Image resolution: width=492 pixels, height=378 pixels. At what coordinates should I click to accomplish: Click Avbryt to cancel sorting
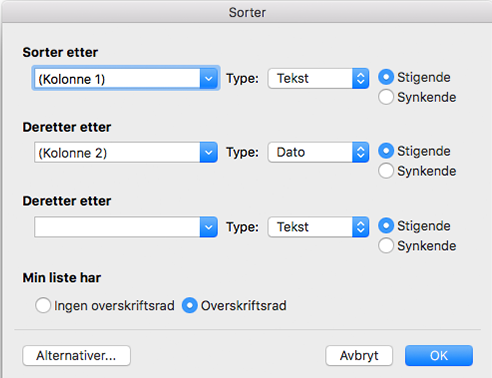[x=359, y=356]
